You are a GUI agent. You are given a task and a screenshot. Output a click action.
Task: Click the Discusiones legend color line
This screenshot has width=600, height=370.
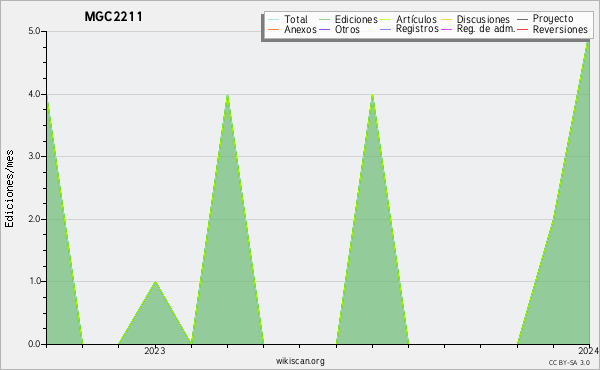point(447,20)
